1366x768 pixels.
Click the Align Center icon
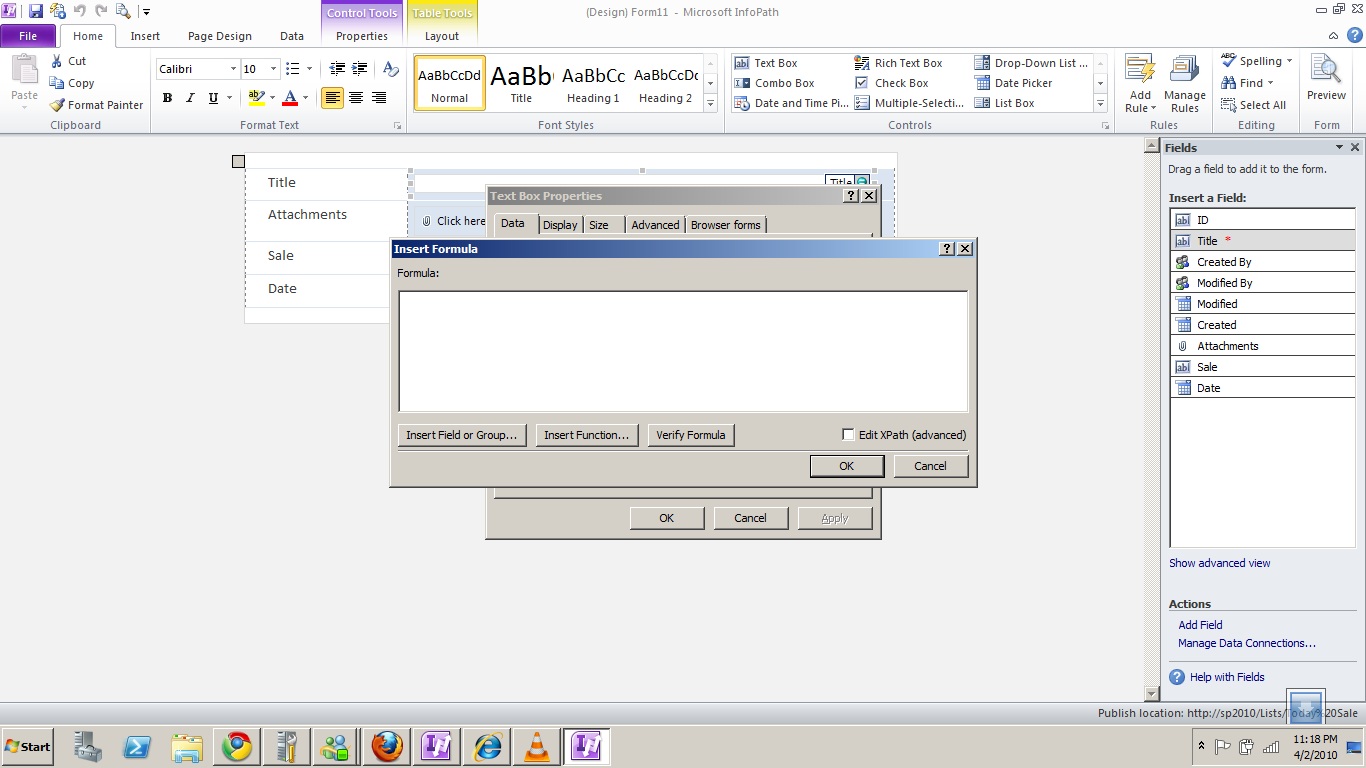pos(356,98)
